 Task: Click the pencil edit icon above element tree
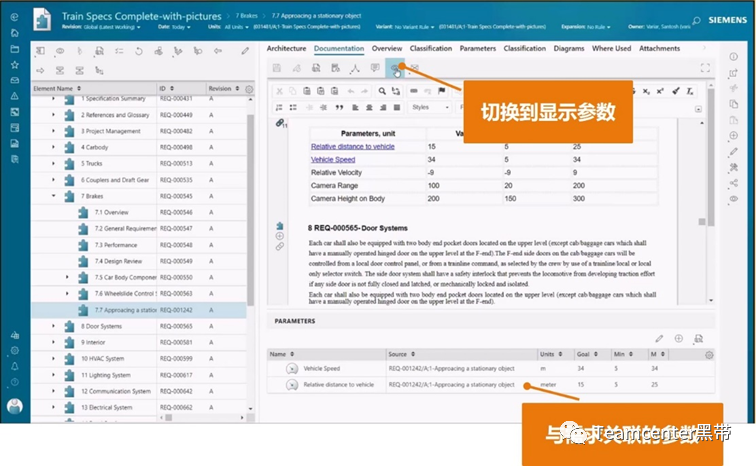click(x=245, y=51)
